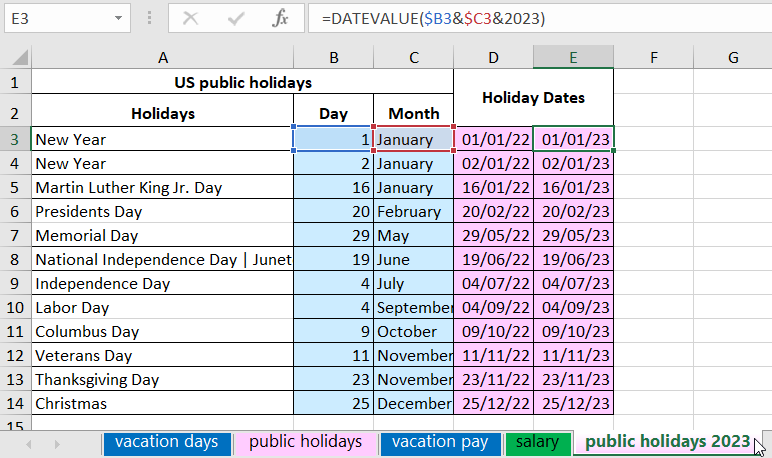Select date cell 29/05/23
The image size is (772, 458).
[574, 235]
